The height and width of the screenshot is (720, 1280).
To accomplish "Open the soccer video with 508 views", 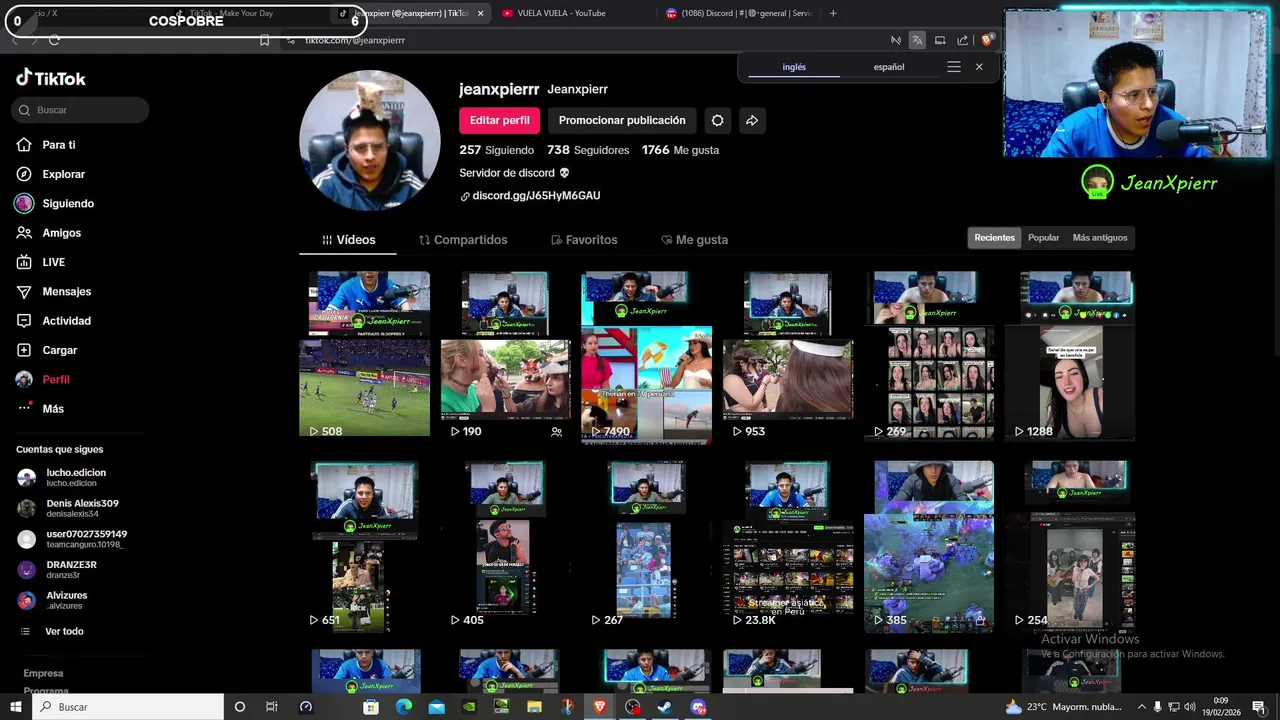I will [365, 357].
